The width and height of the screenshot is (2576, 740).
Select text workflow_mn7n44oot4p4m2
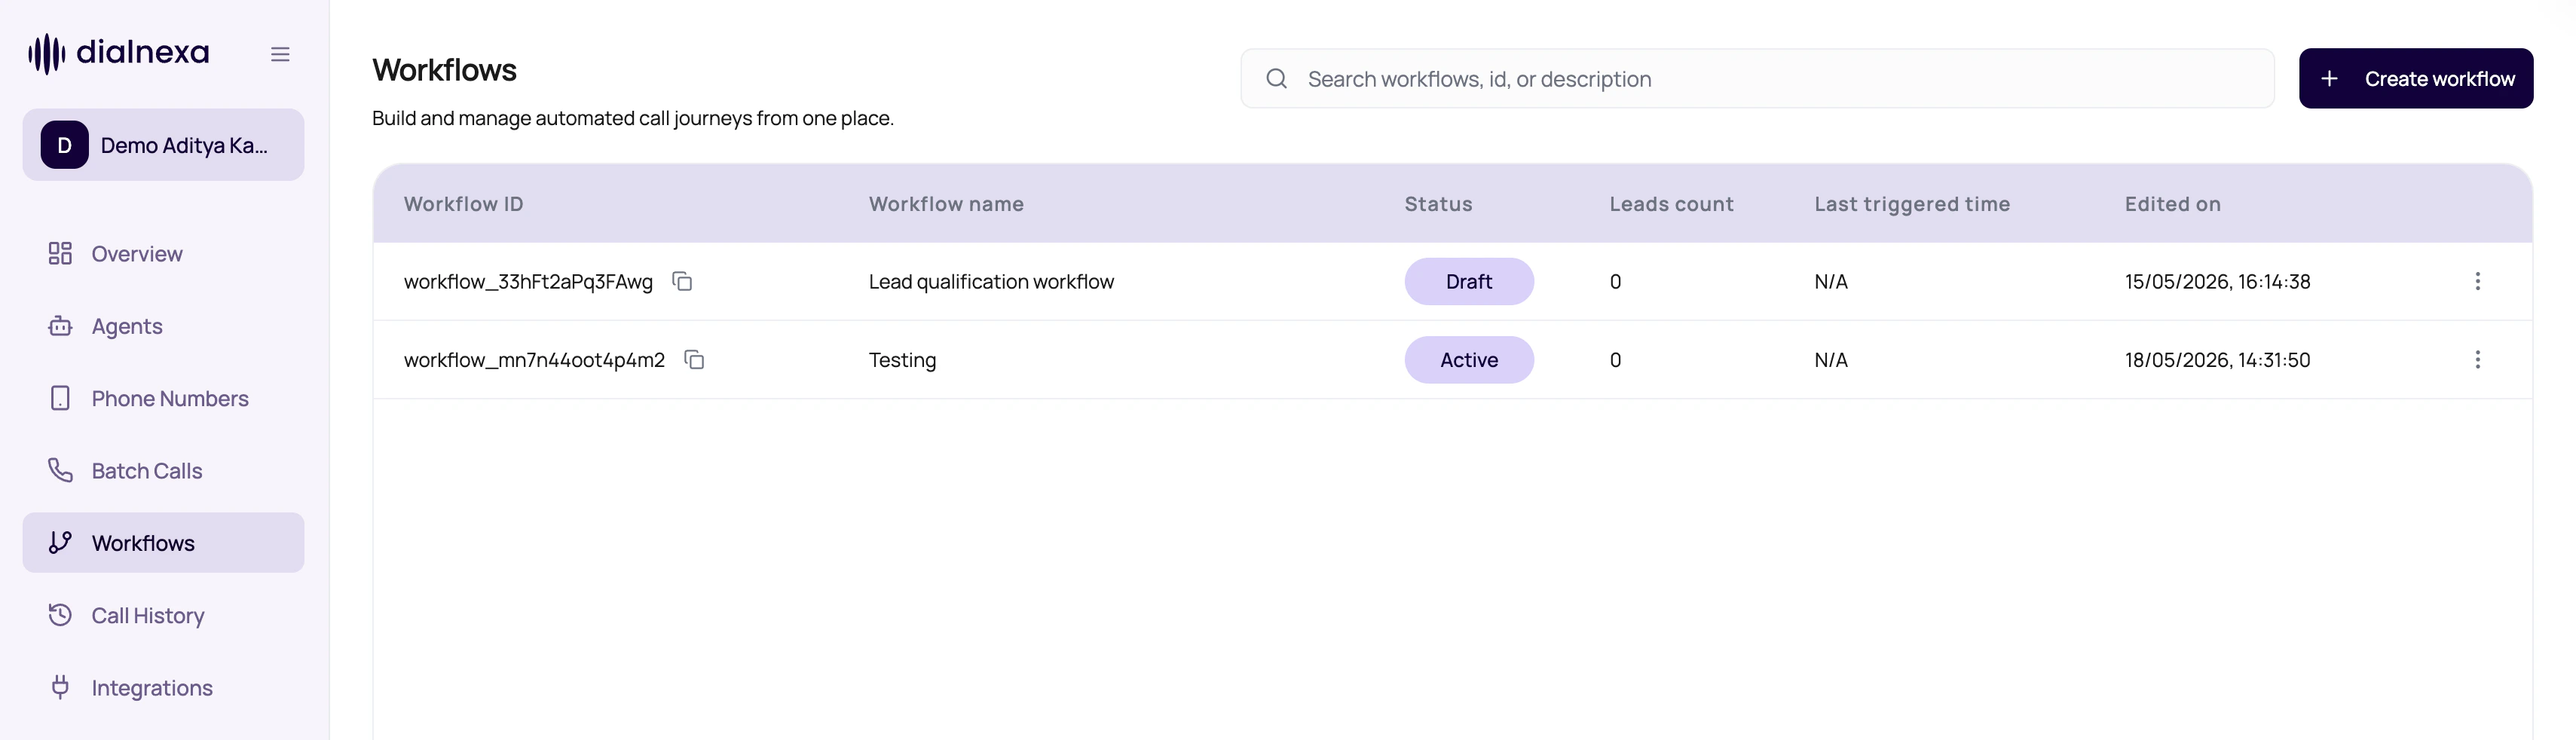point(534,360)
